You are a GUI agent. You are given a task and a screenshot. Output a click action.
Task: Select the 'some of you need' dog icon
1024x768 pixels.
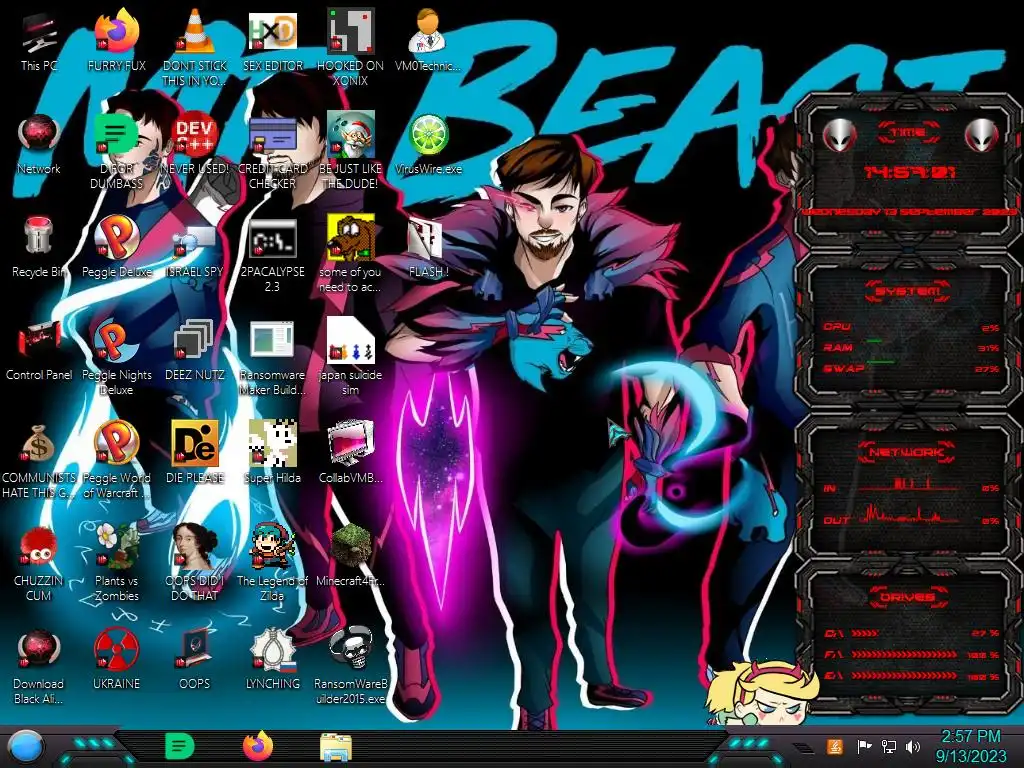tap(350, 255)
